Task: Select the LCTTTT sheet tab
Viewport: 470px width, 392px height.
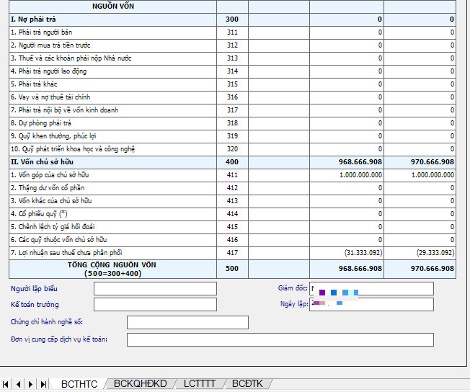Action: 200,384
